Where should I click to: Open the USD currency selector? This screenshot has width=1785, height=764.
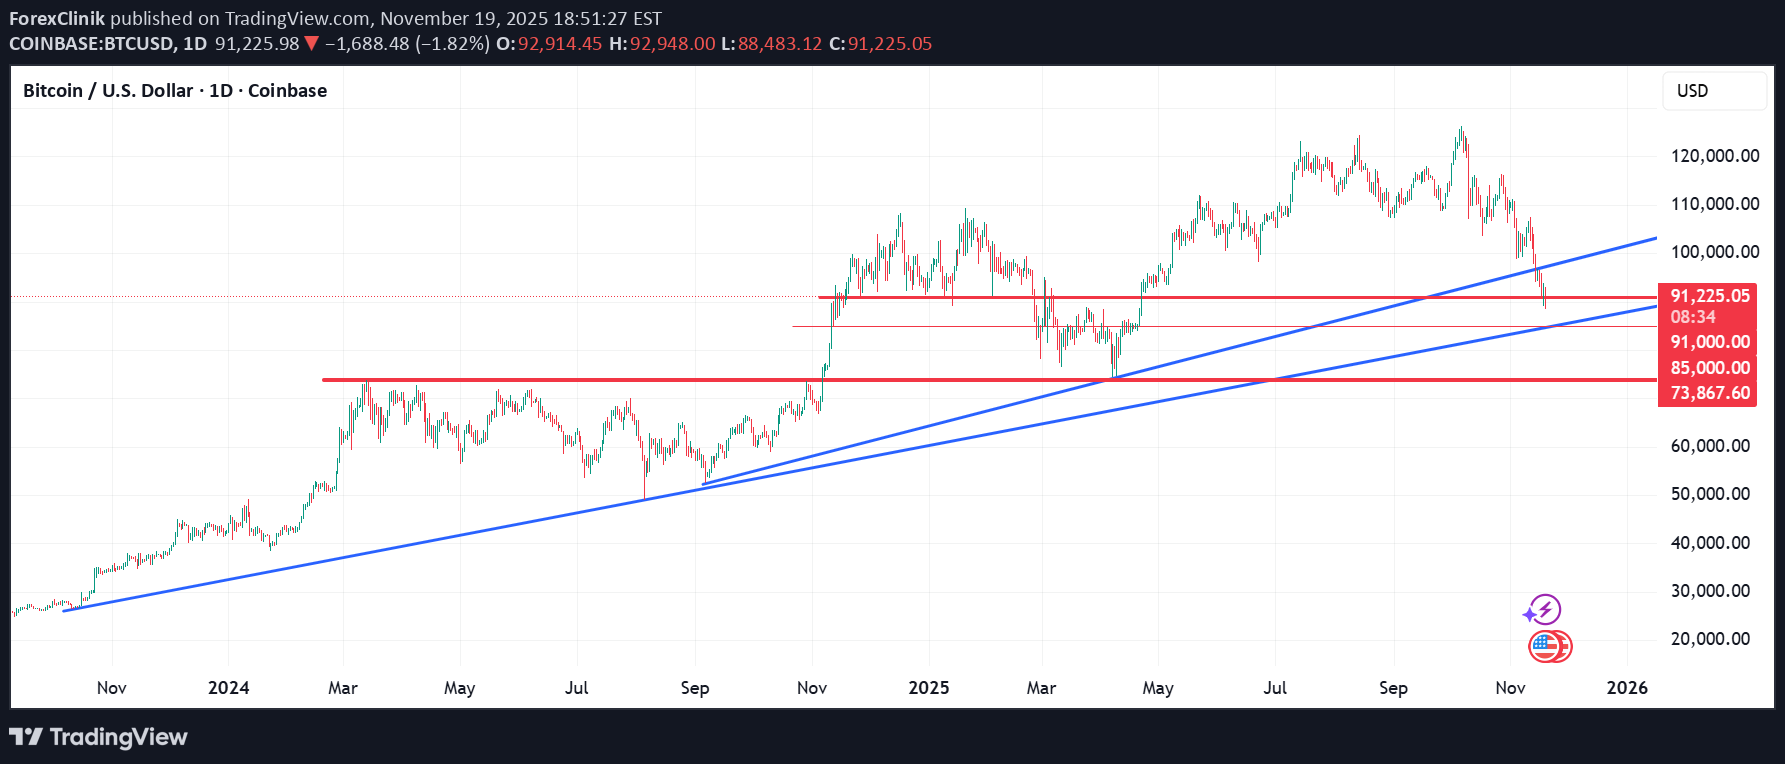pyautogui.click(x=1714, y=91)
